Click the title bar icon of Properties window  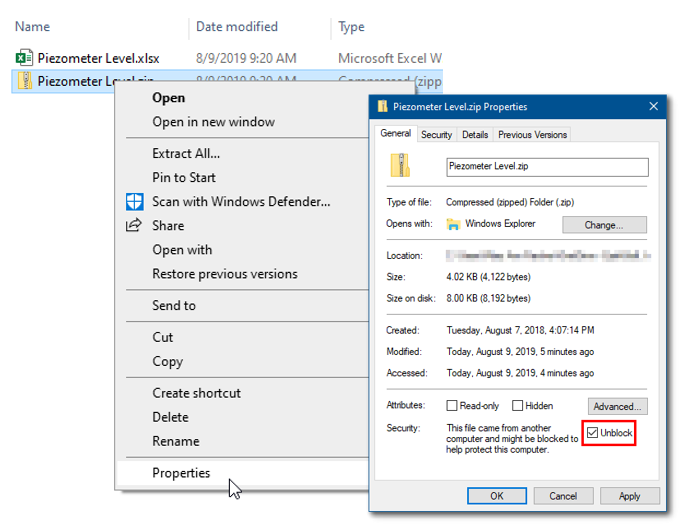[382, 107]
